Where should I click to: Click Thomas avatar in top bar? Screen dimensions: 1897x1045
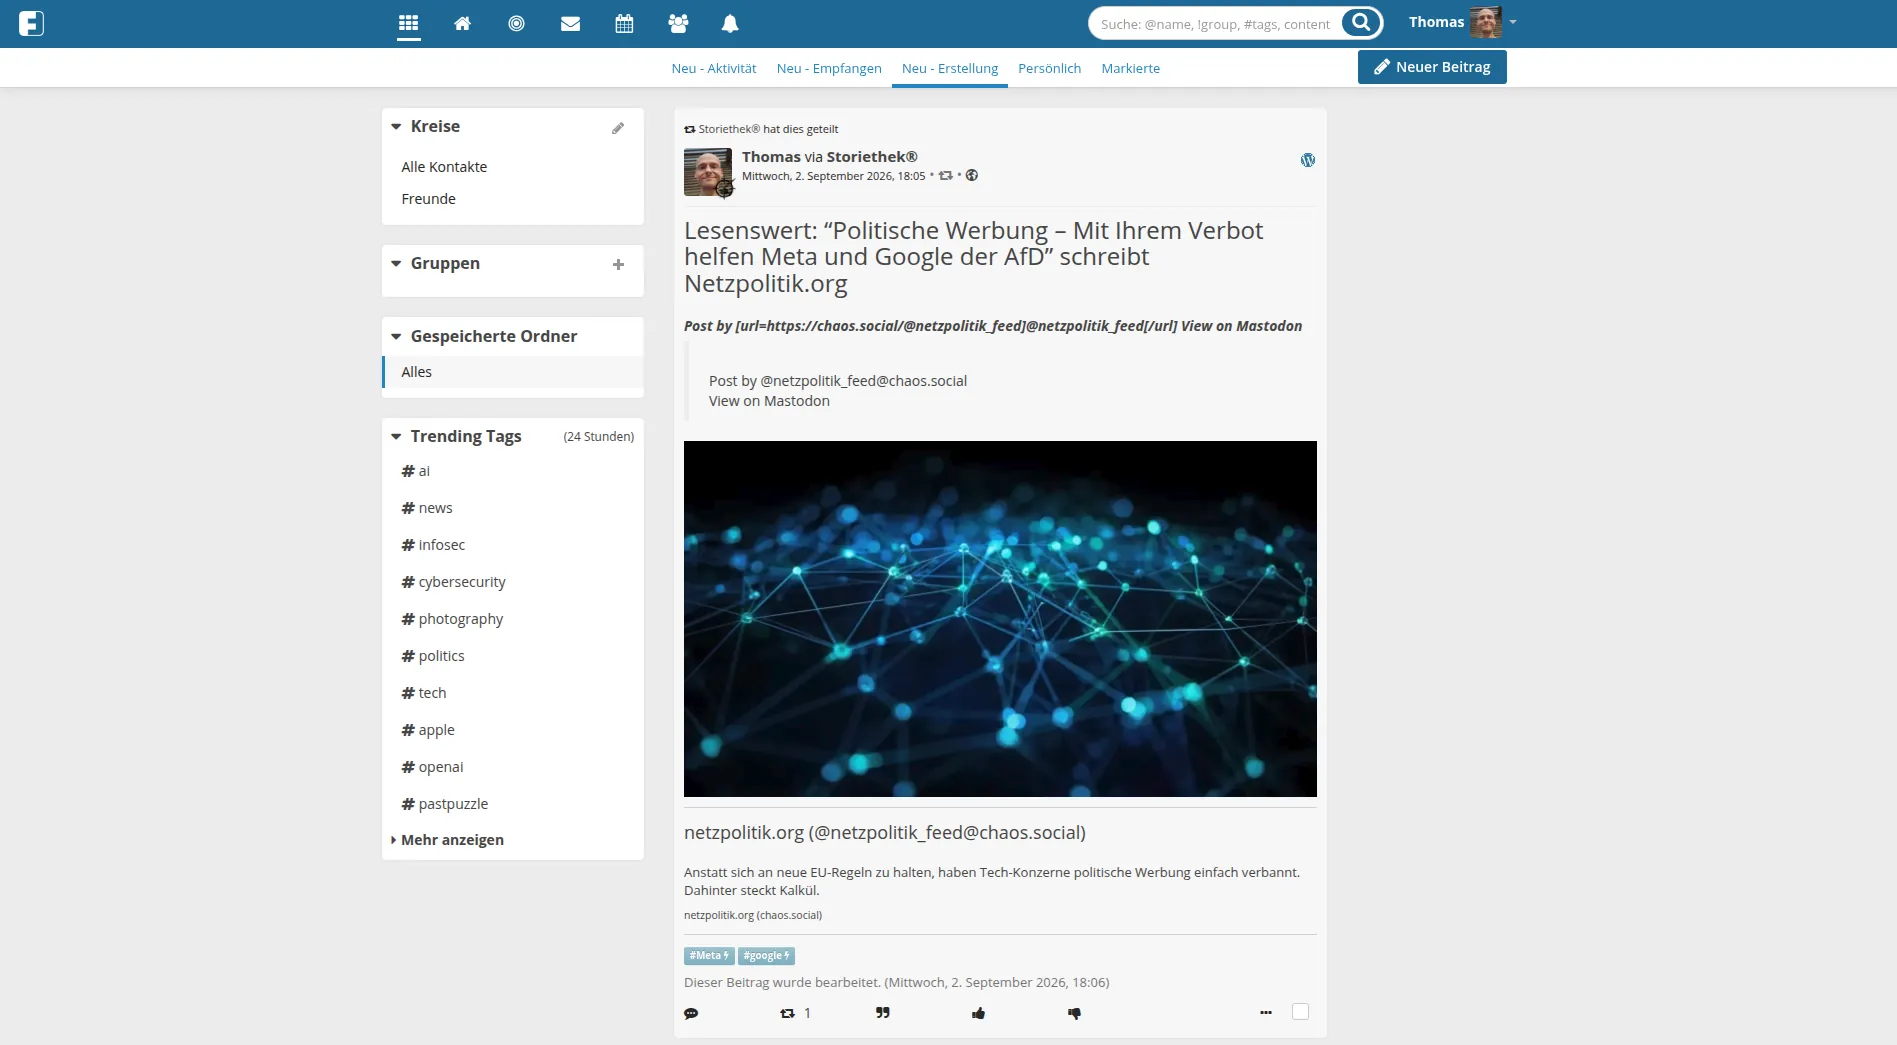(x=1486, y=22)
